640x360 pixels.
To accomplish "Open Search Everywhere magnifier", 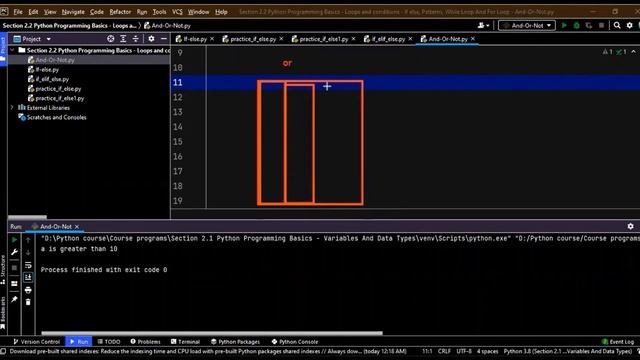I will point(617,25).
